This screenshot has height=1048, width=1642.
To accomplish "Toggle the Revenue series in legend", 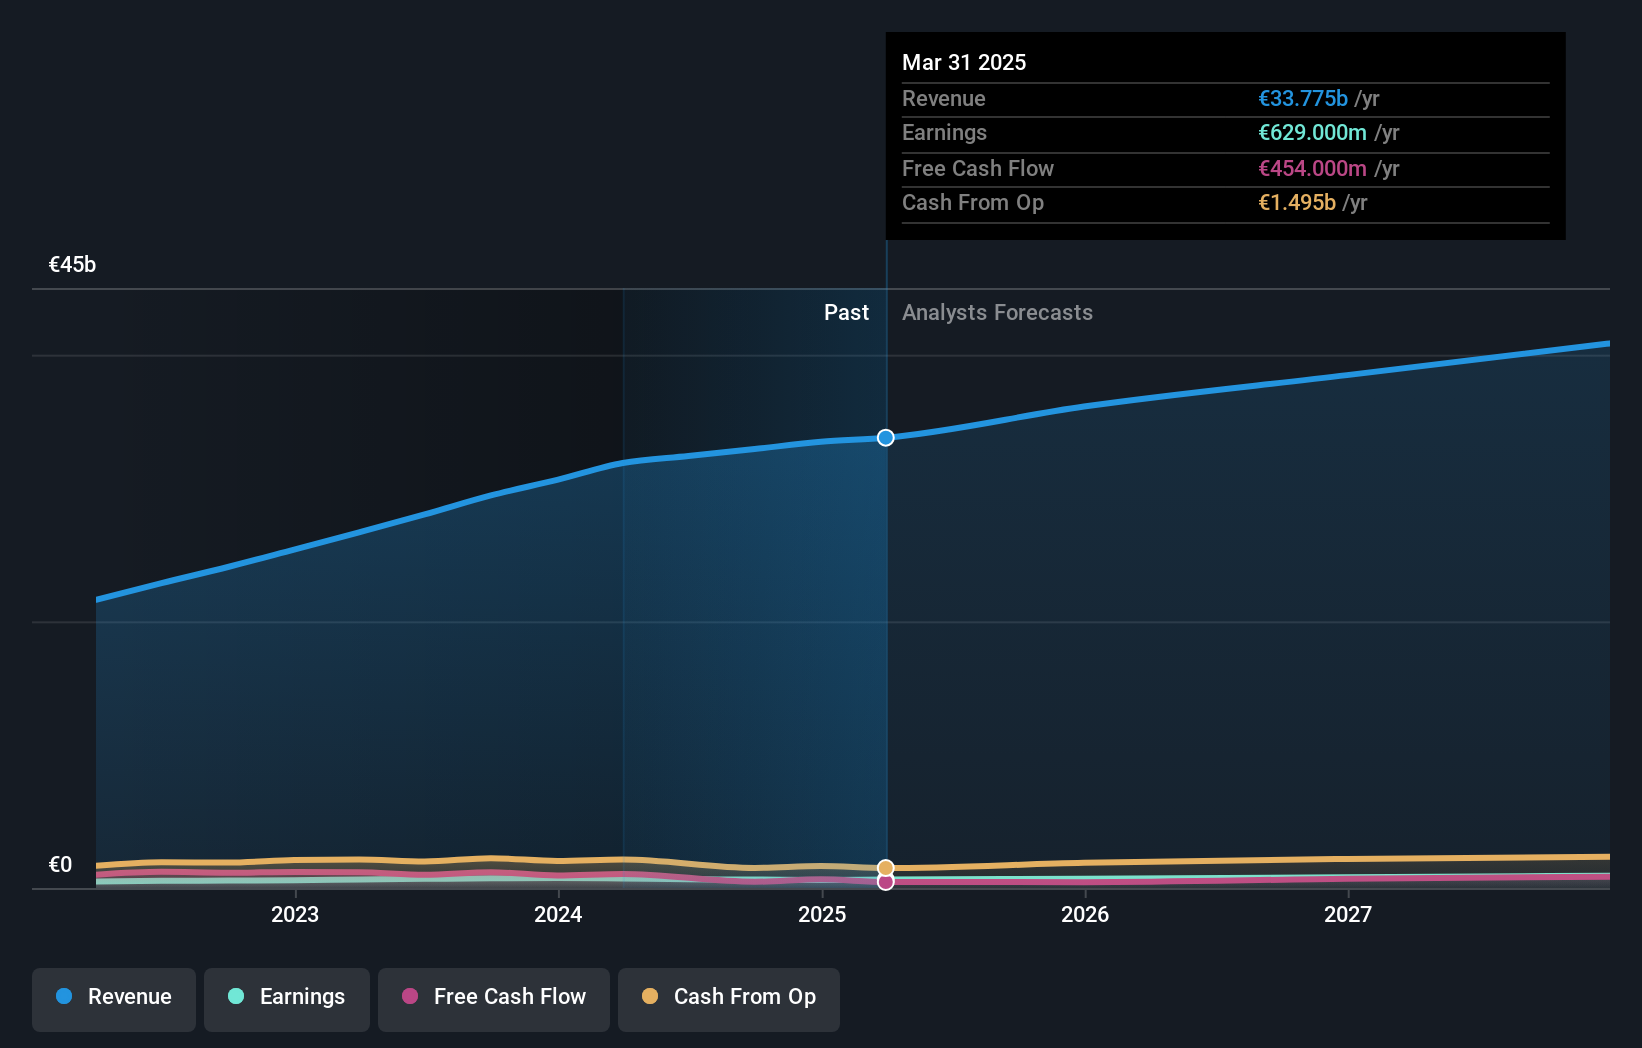I will point(114,999).
